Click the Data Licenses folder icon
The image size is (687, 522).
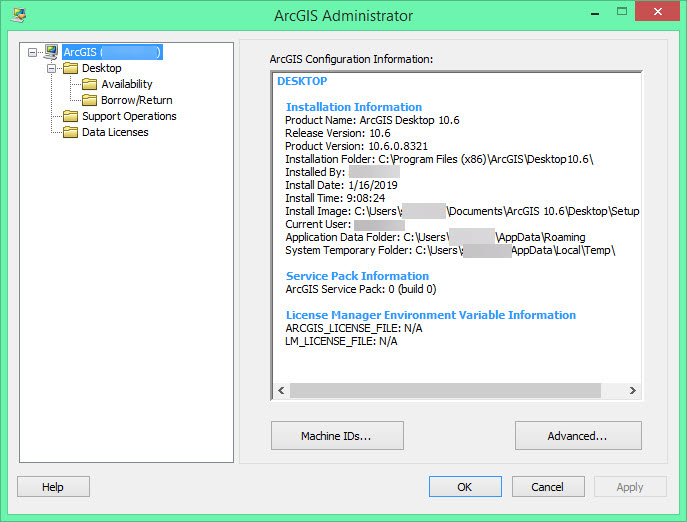[x=70, y=132]
